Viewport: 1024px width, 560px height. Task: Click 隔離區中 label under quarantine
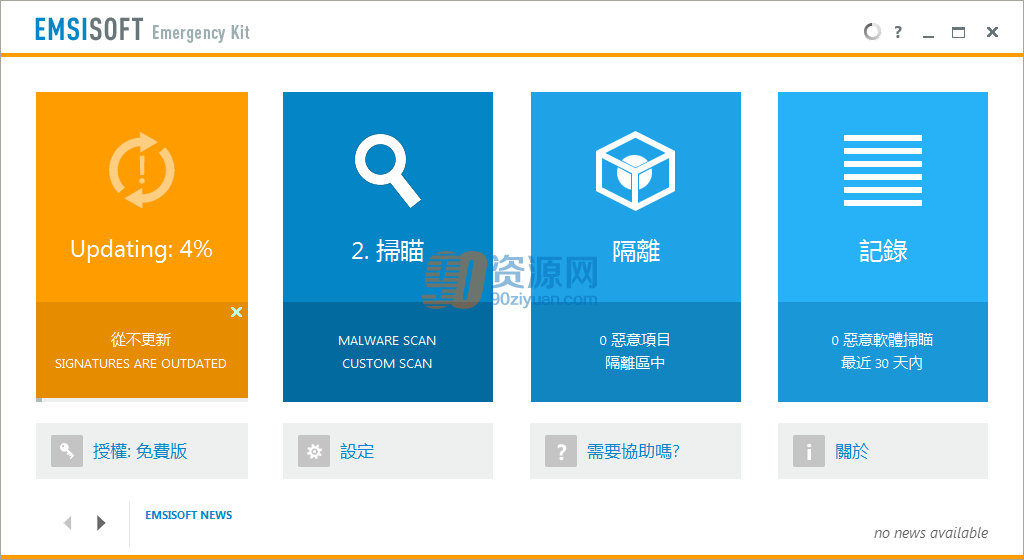(x=635, y=363)
